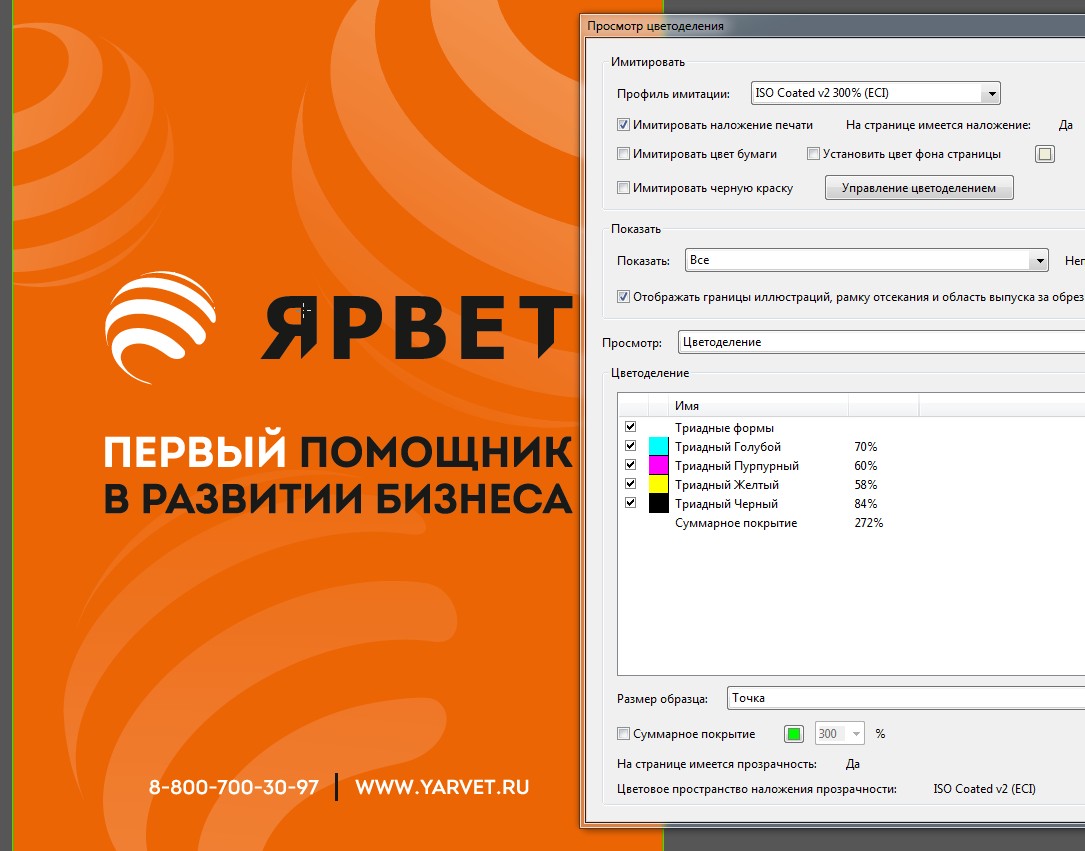Click the green total coverage color swatch
This screenshot has height=851, width=1085.
pos(794,734)
